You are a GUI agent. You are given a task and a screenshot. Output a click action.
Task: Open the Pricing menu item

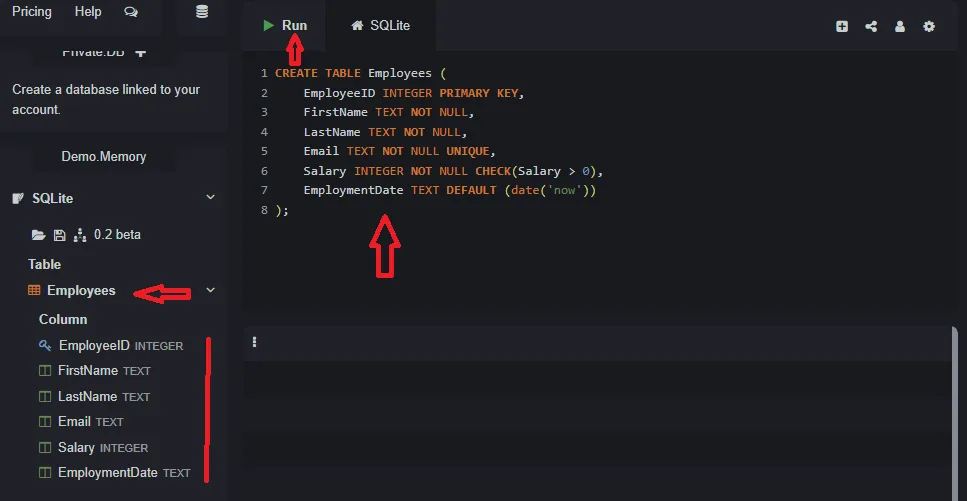click(32, 12)
